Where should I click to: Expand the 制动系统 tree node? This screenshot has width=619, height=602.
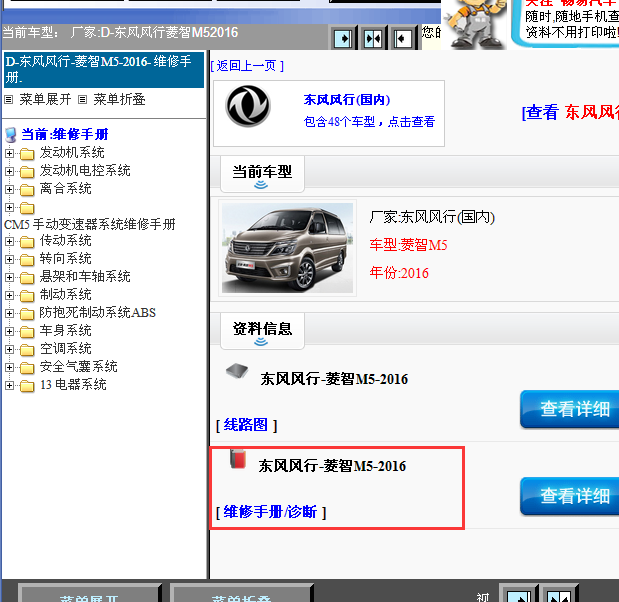pos(9,296)
